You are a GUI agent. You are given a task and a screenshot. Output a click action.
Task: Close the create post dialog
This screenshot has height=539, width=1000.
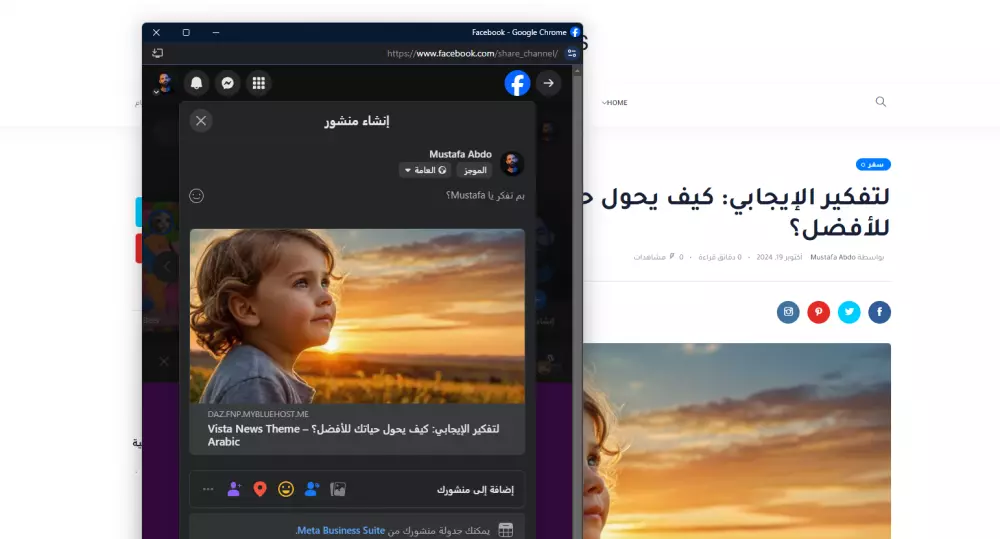pos(201,121)
